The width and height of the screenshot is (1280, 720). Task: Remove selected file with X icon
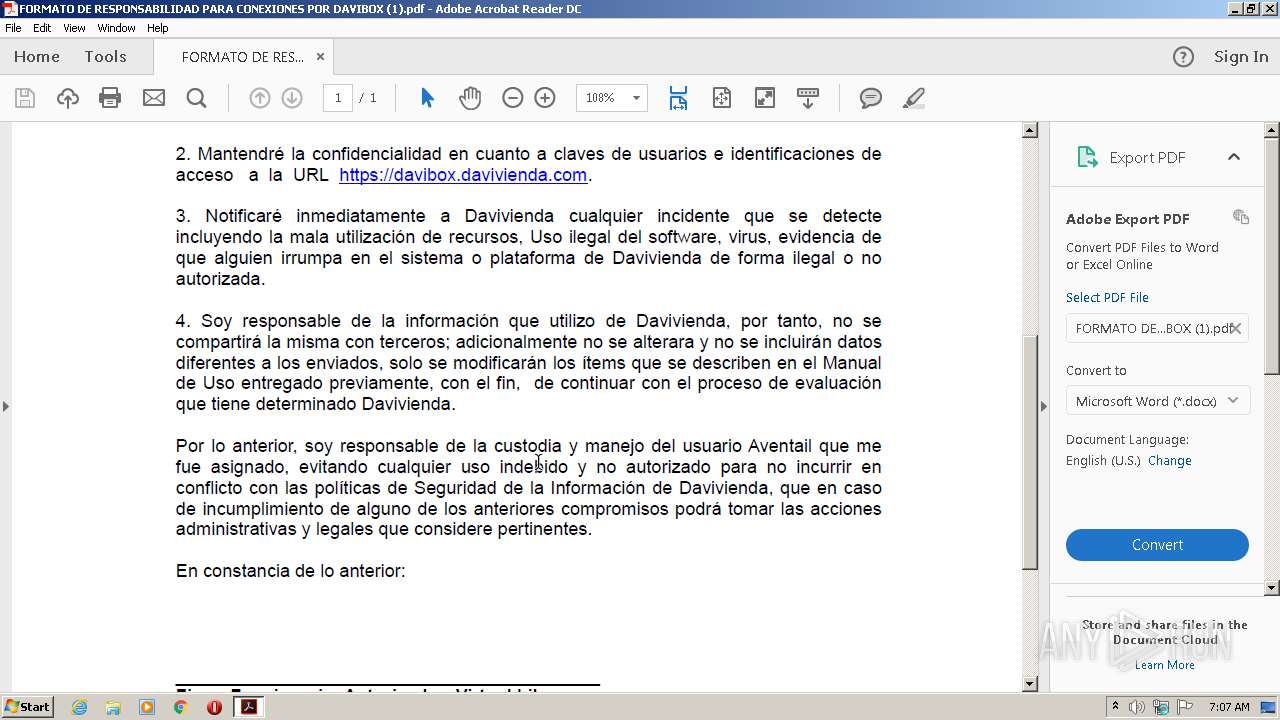tap(1236, 328)
